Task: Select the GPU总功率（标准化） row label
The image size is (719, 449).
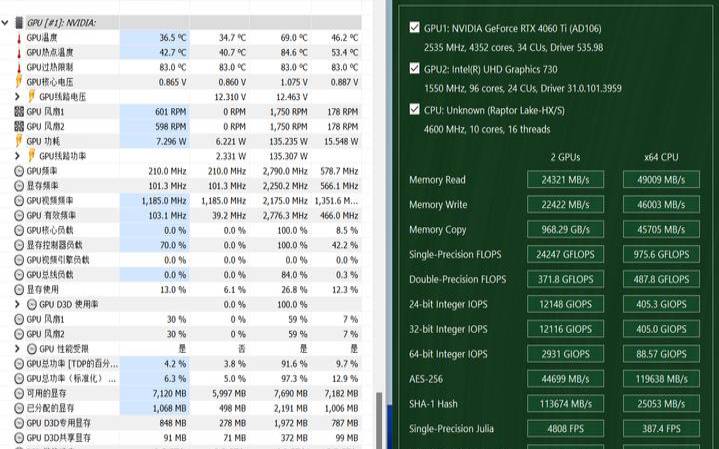Action: (72, 379)
